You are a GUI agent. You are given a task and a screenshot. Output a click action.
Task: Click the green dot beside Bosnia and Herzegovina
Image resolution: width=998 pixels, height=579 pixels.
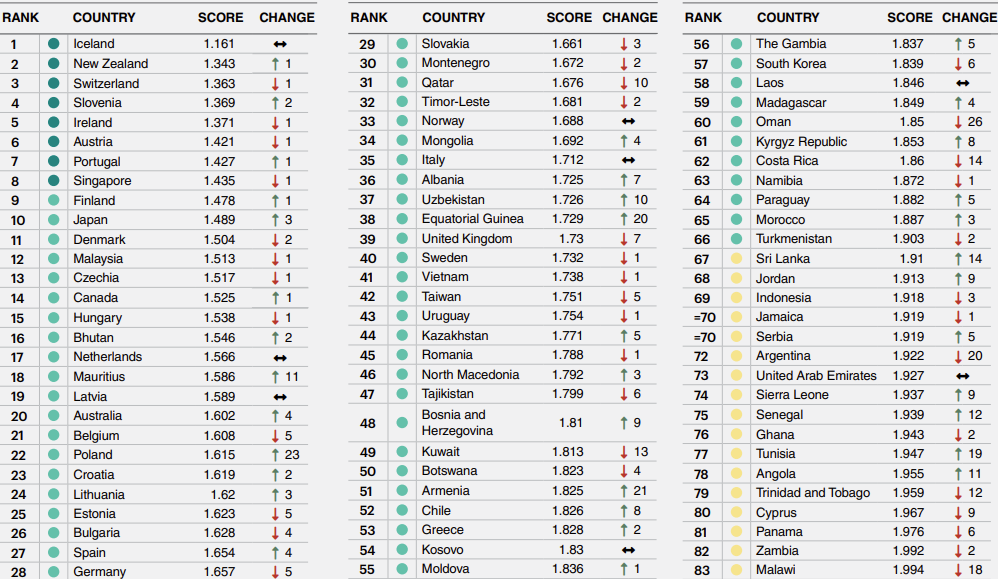point(402,422)
